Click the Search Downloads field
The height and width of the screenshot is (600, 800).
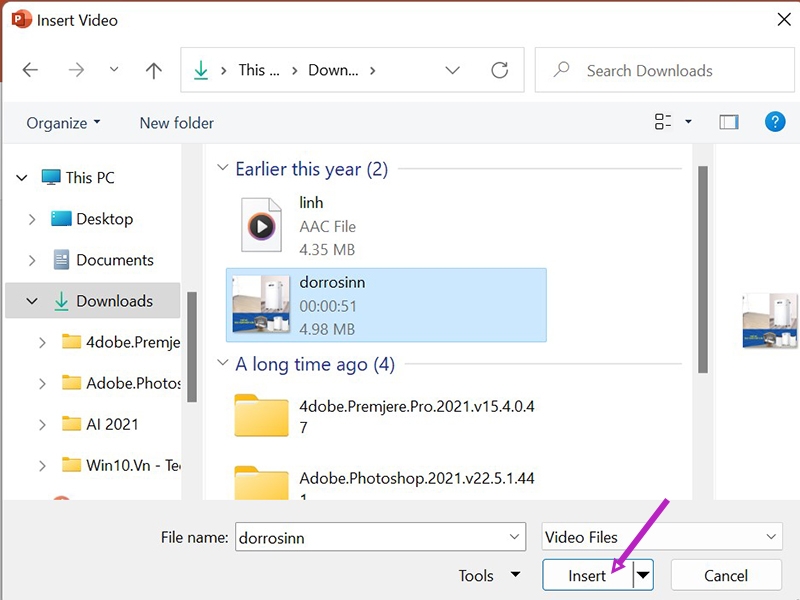pyautogui.click(x=664, y=70)
